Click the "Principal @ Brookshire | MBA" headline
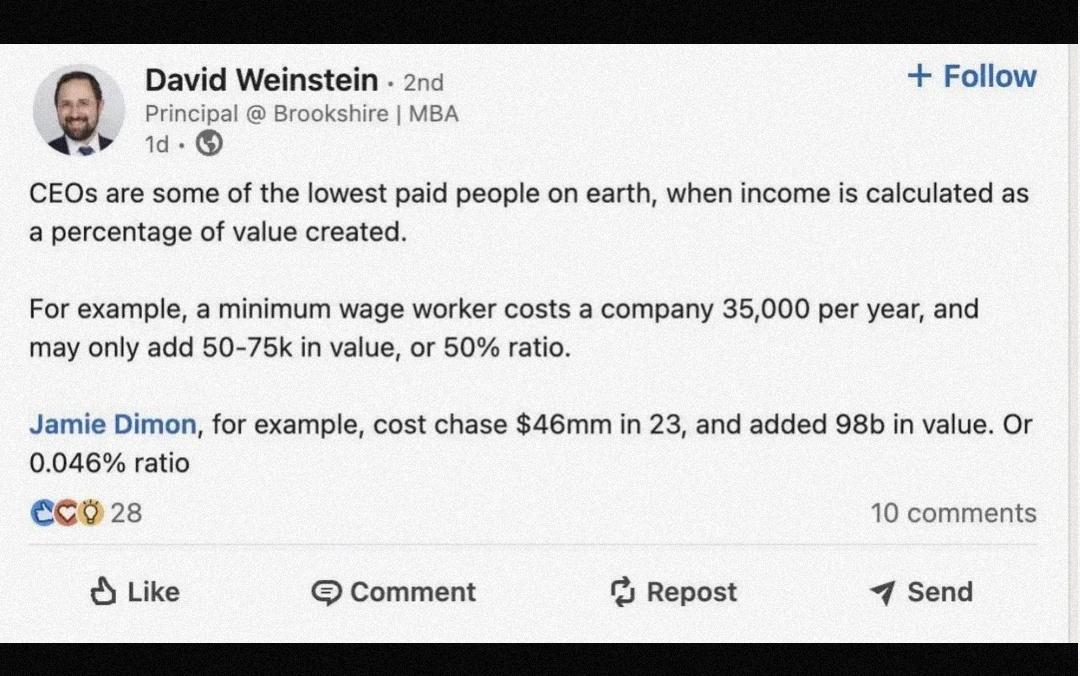The height and width of the screenshot is (676, 1080). (301, 113)
